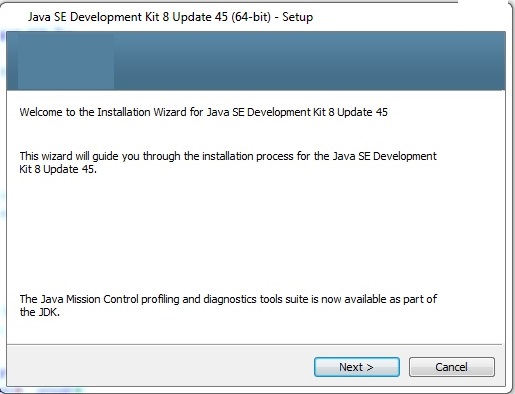The width and height of the screenshot is (515, 394).
Task: Click 'Kit 8 Update 45.' second line
Action: (58, 169)
